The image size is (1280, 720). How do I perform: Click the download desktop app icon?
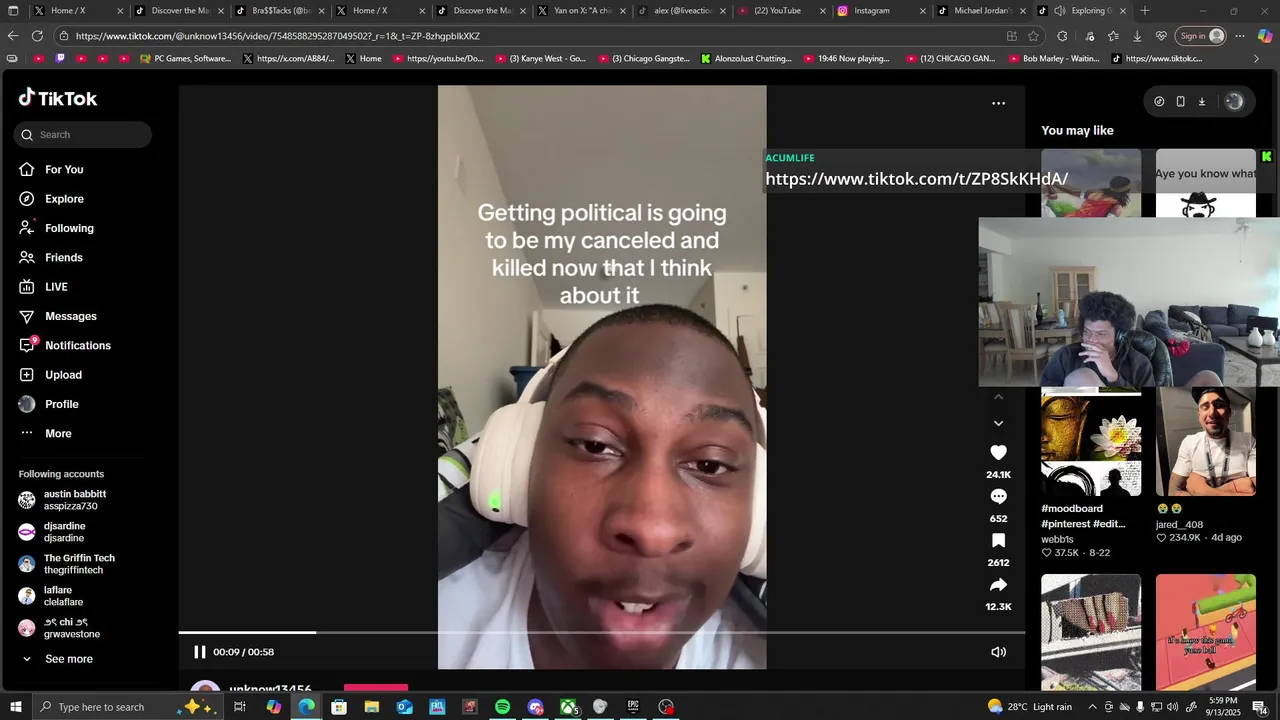1201,101
